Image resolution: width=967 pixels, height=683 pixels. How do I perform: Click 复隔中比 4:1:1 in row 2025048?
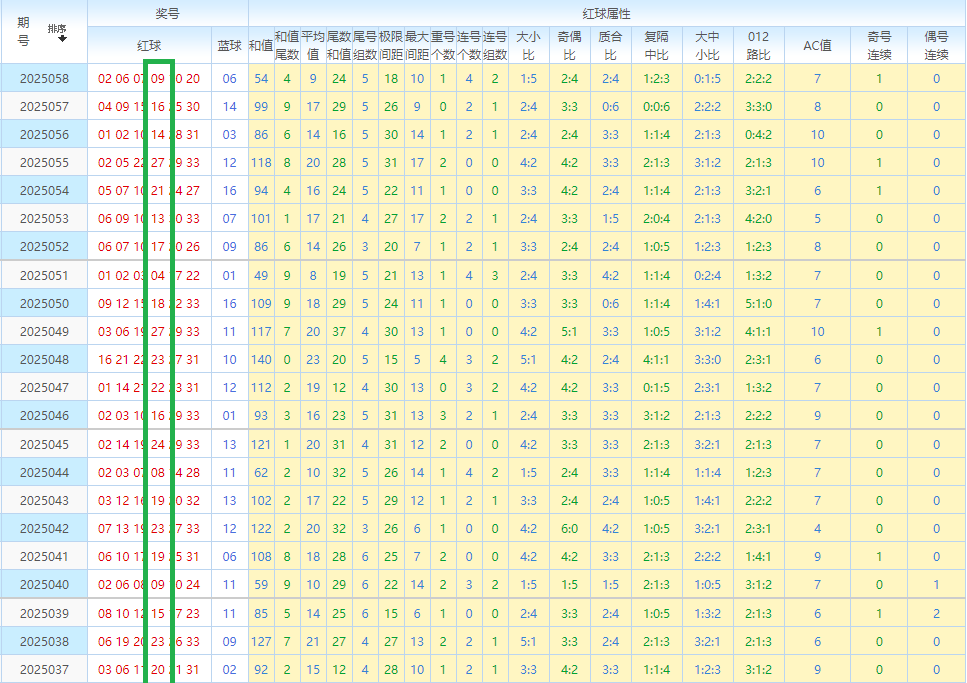coord(656,359)
